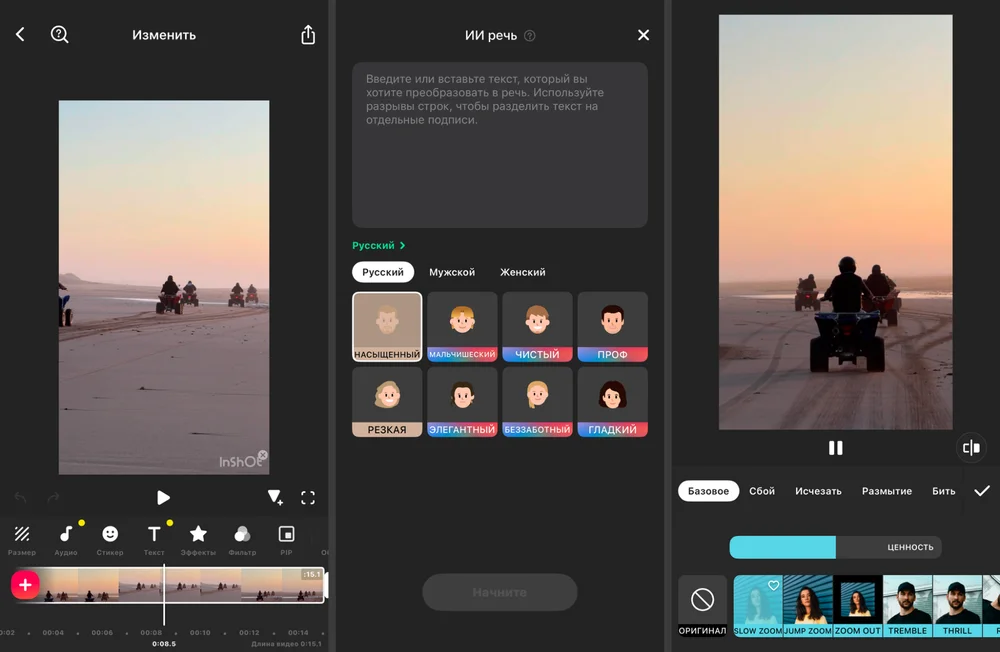This screenshot has width=1000, height=652.
Task: Select the Мужской voice filter
Action: [x=452, y=272]
